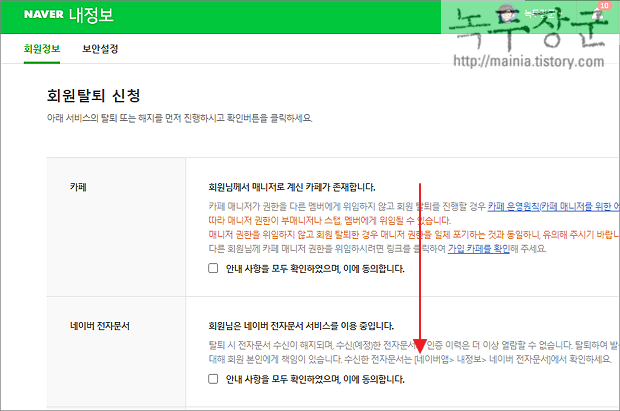
Task: Switch to the 보안설정 tab
Action: [x=100, y=49]
